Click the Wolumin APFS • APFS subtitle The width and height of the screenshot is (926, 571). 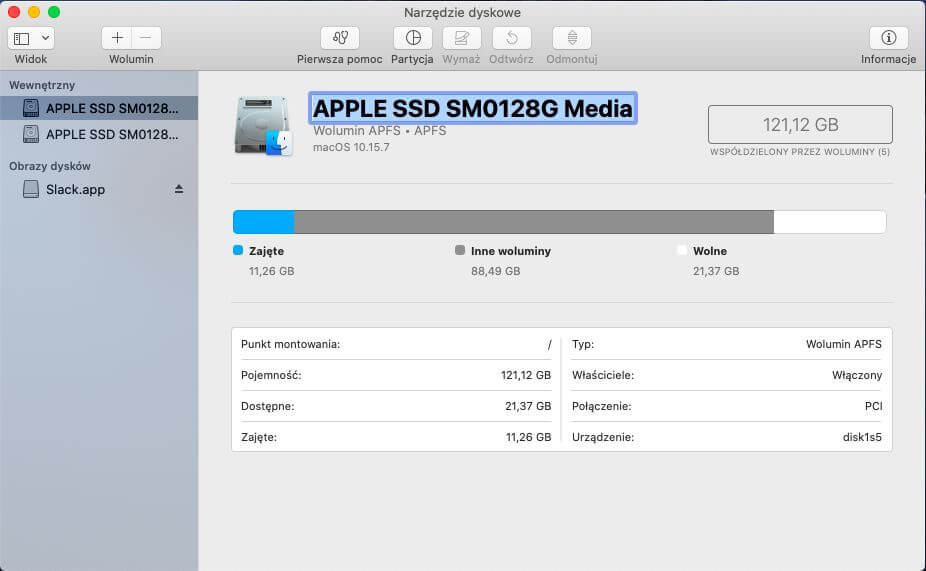coord(380,130)
